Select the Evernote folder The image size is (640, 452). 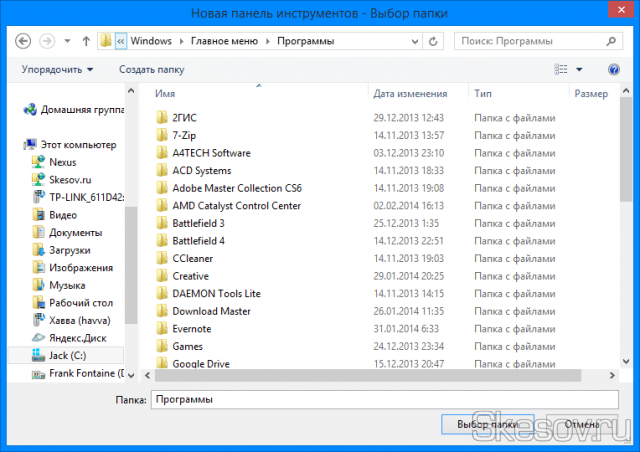click(191, 328)
